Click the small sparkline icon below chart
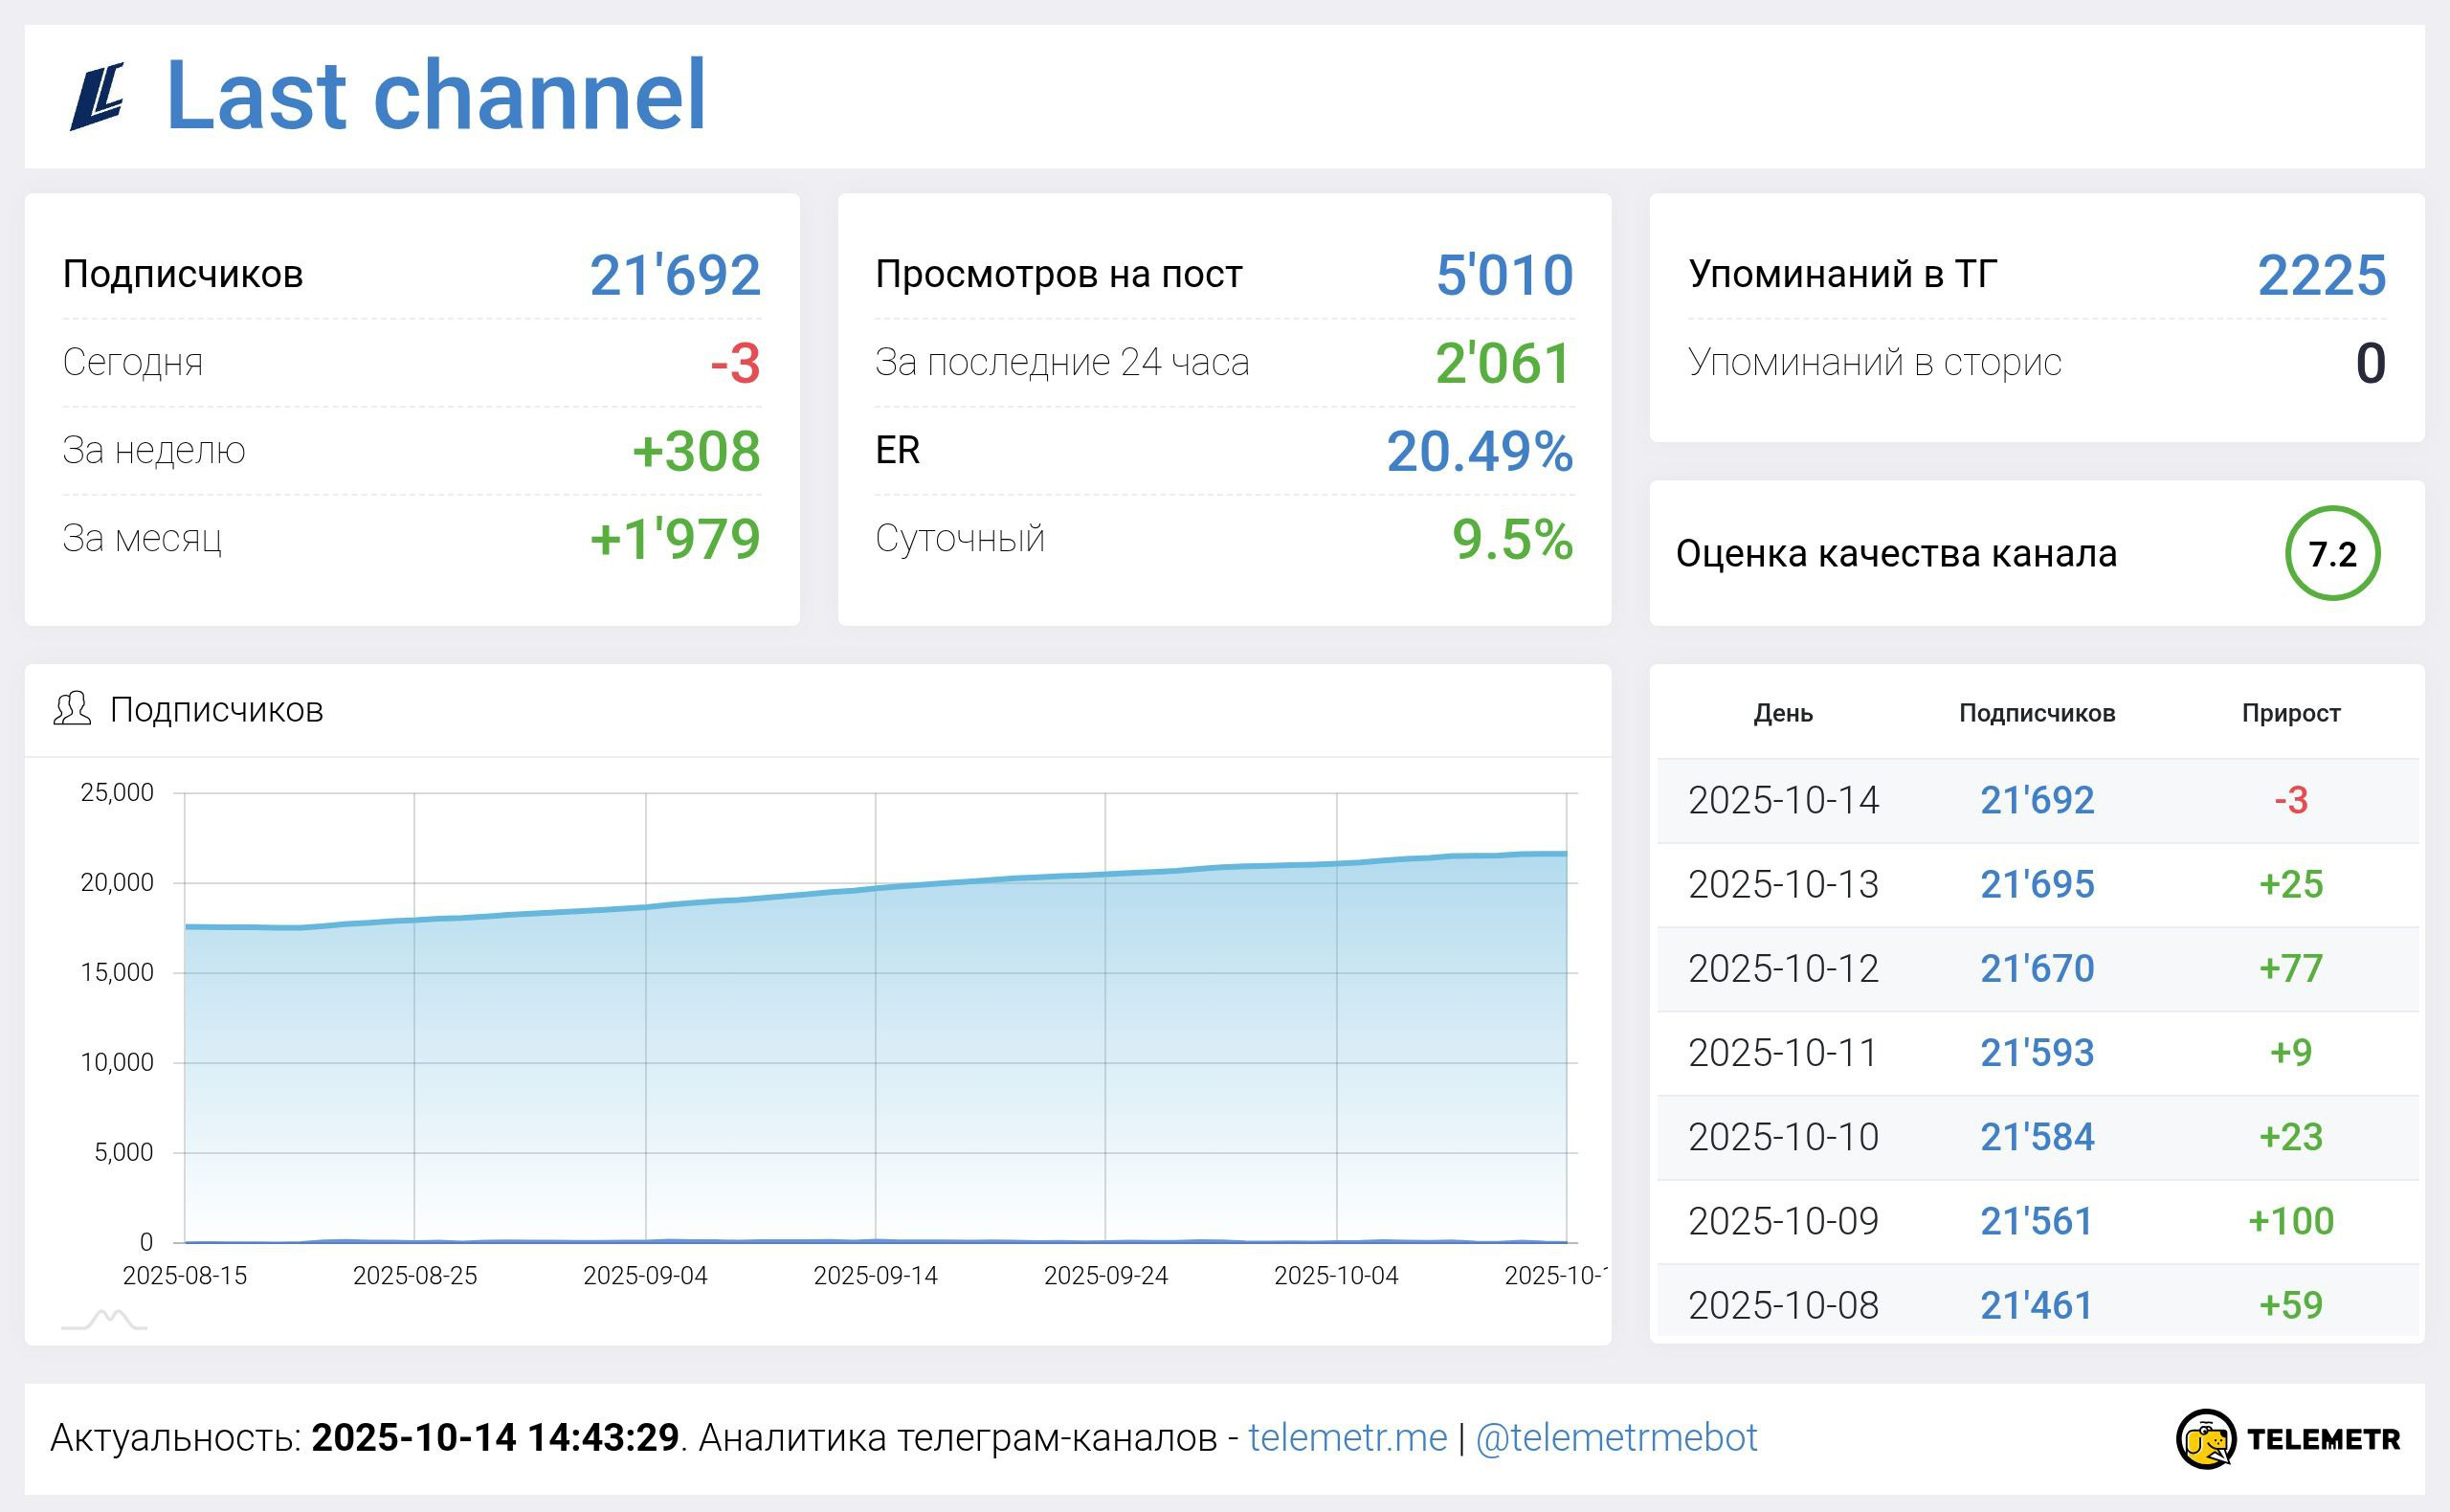 click(x=104, y=1320)
